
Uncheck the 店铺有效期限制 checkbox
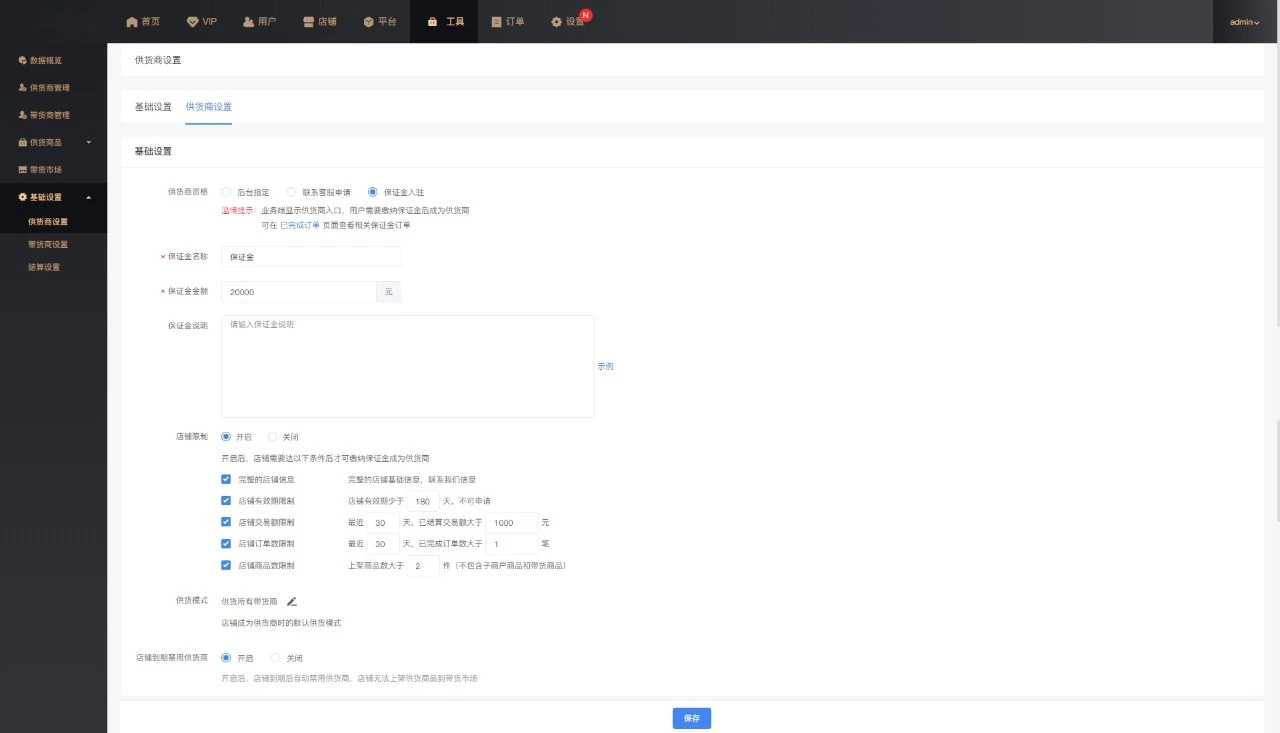226,501
